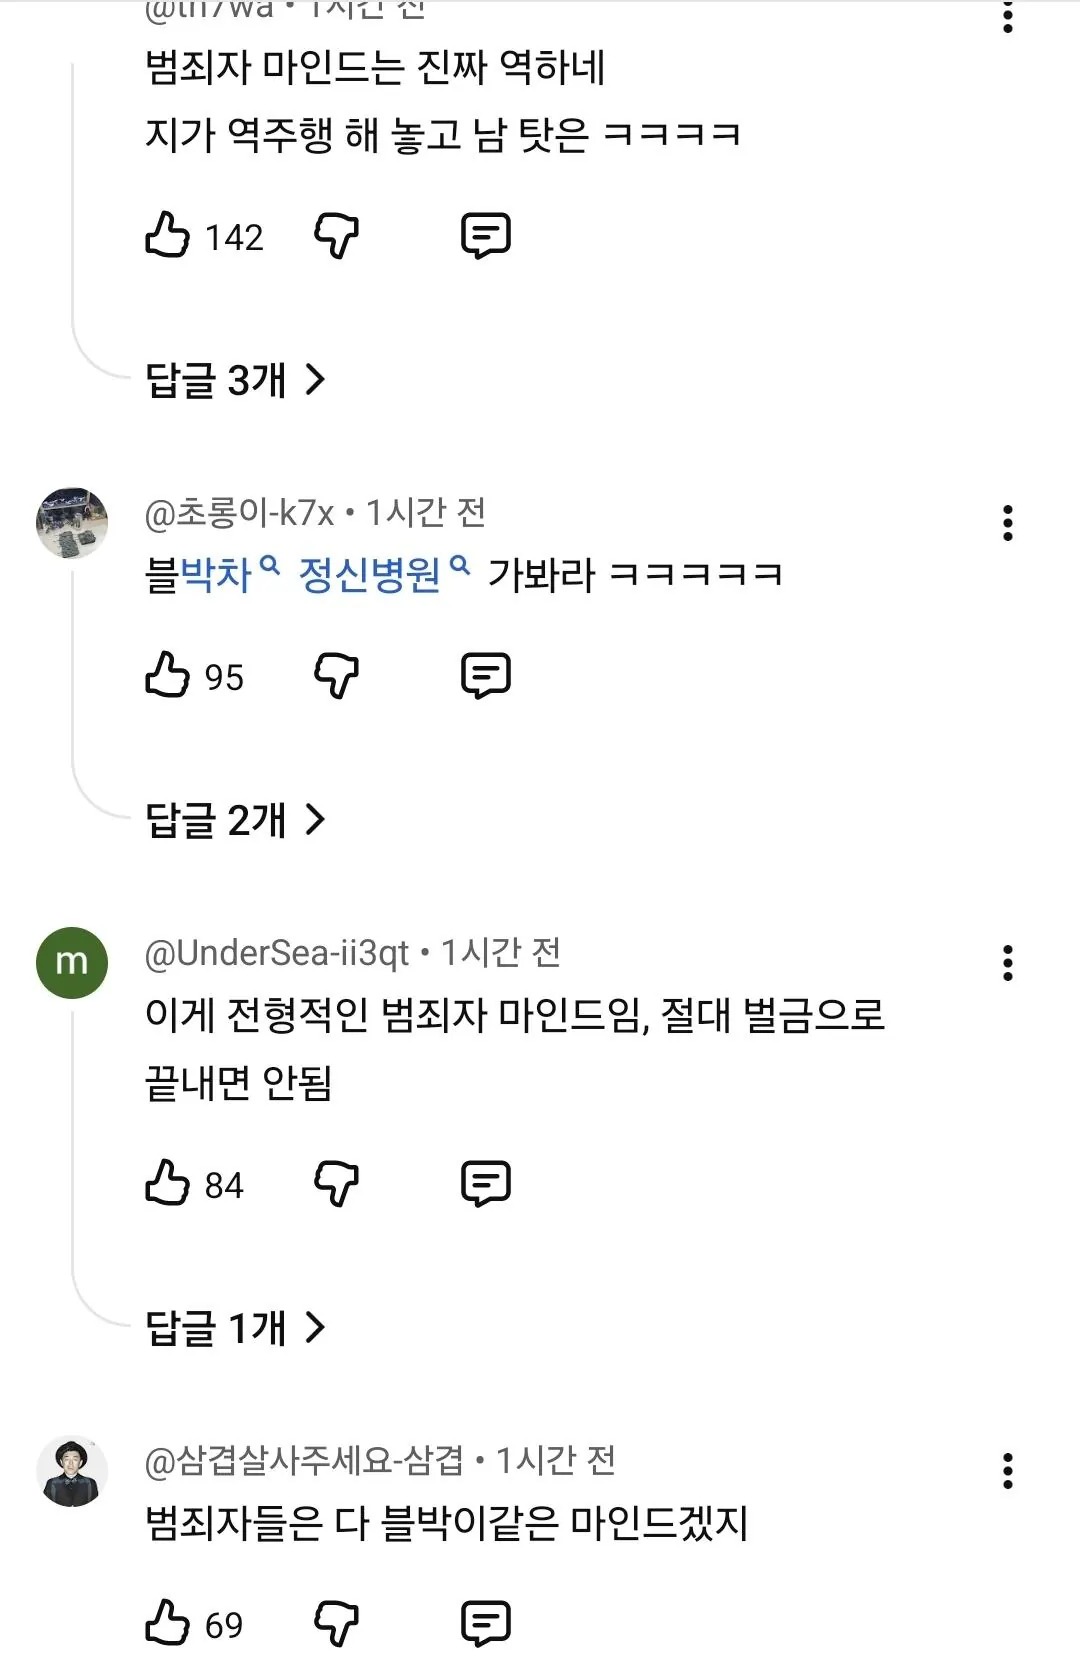Screen dimensions: 1080x1672
Task: Reply to the UnderSea-ii3qt comment
Action: [486, 1183]
